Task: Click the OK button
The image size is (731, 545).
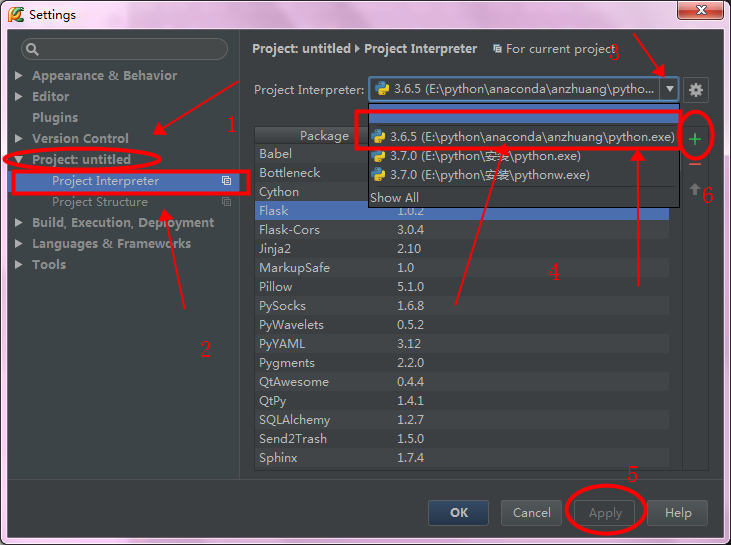Action: pos(458,513)
